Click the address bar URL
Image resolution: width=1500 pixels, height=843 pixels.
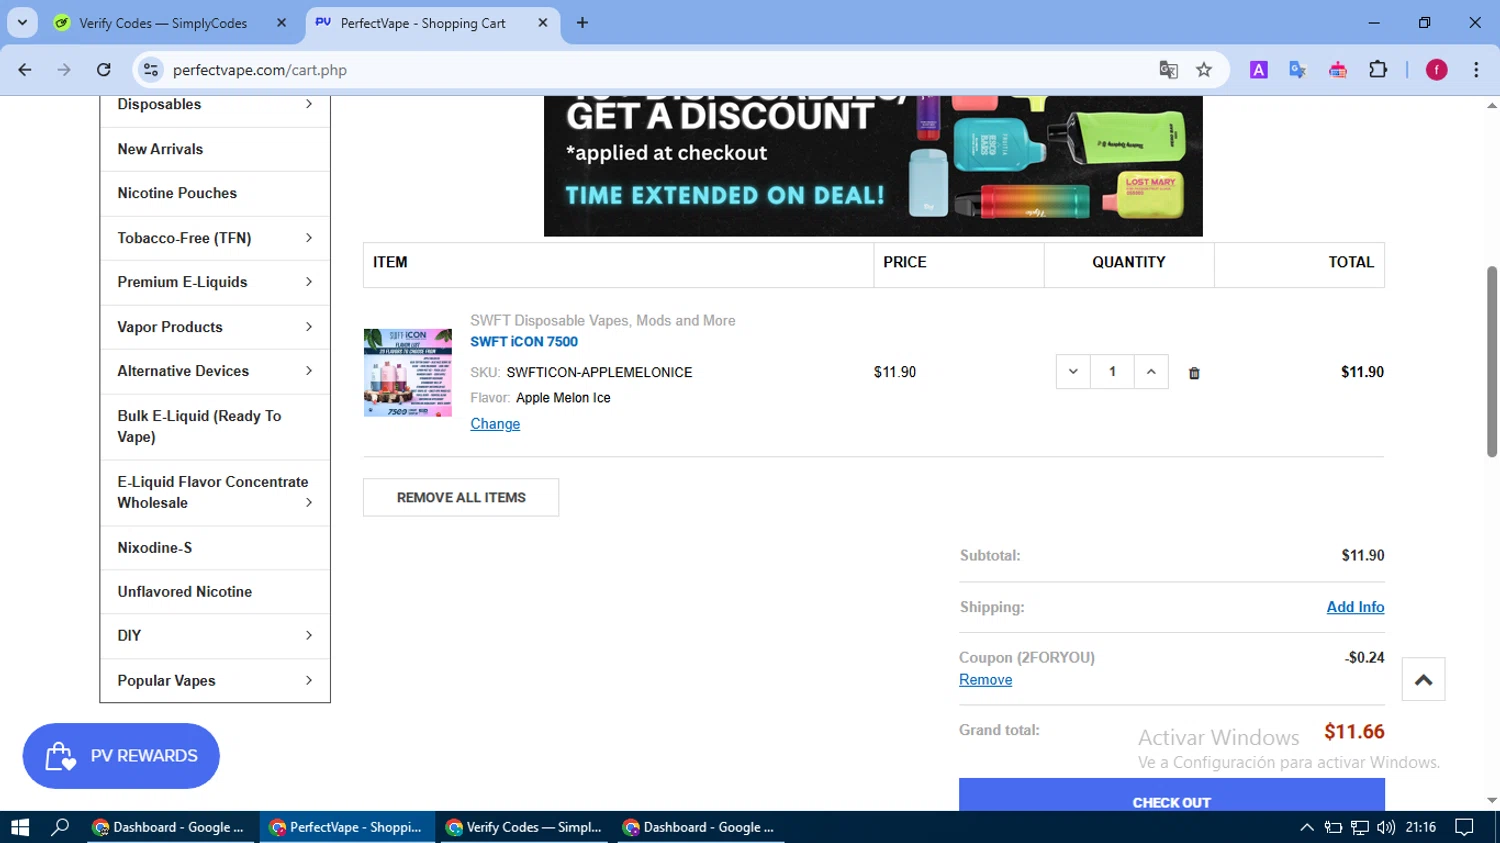click(260, 70)
